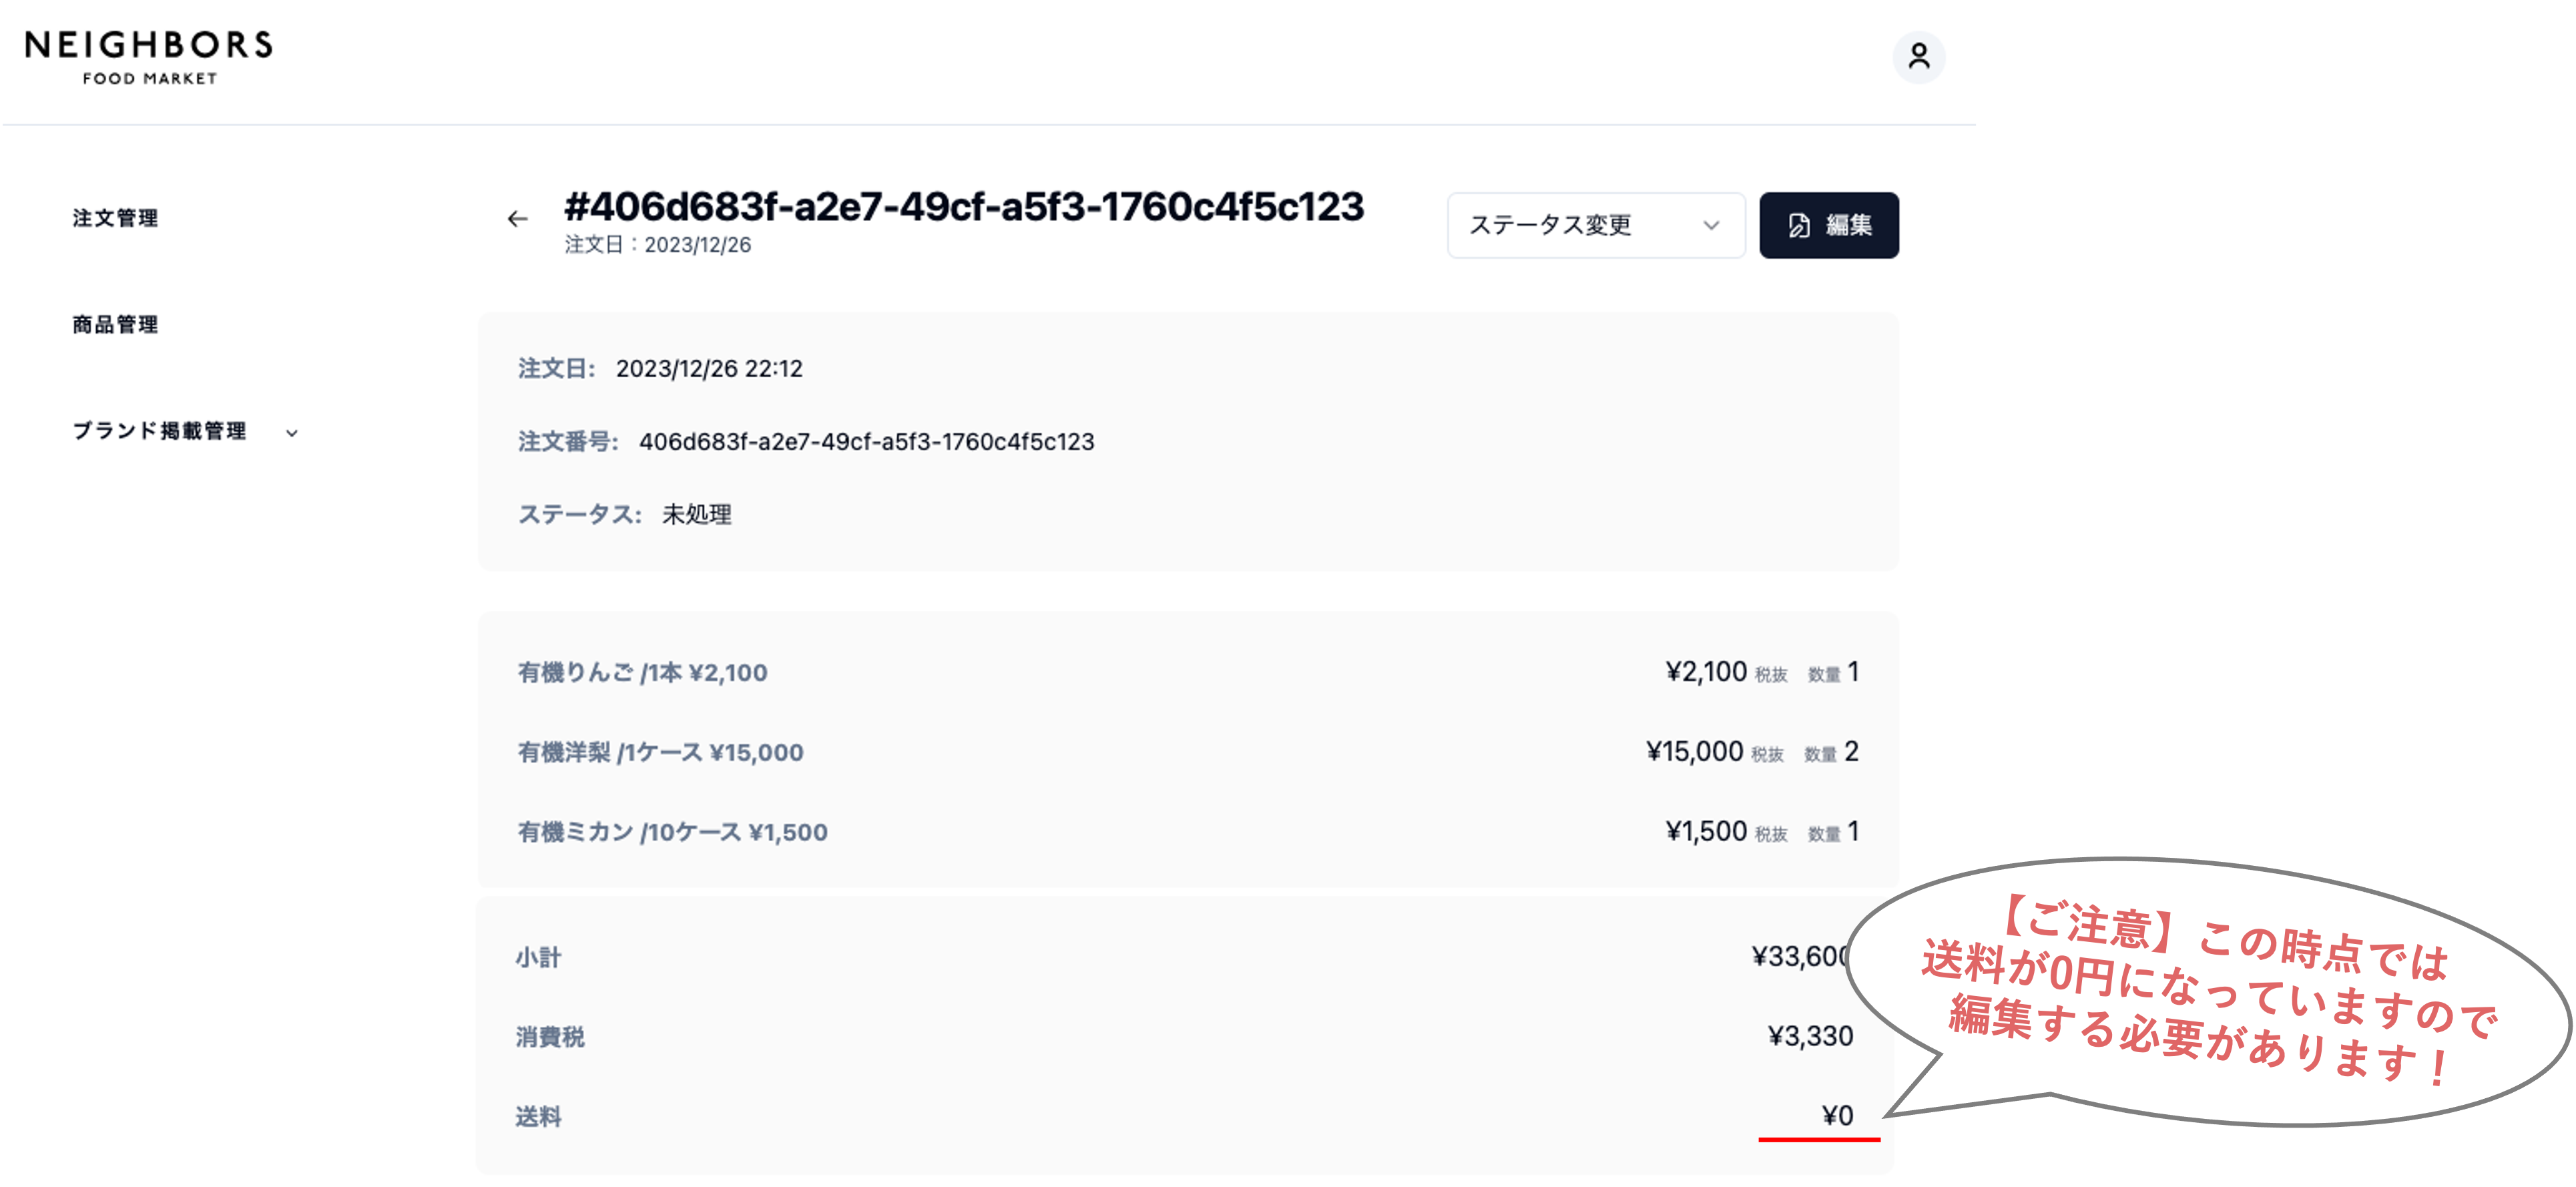Click the consumption tax amount ¥3,330
2576x1187 pixels.
[1810, 1037]
